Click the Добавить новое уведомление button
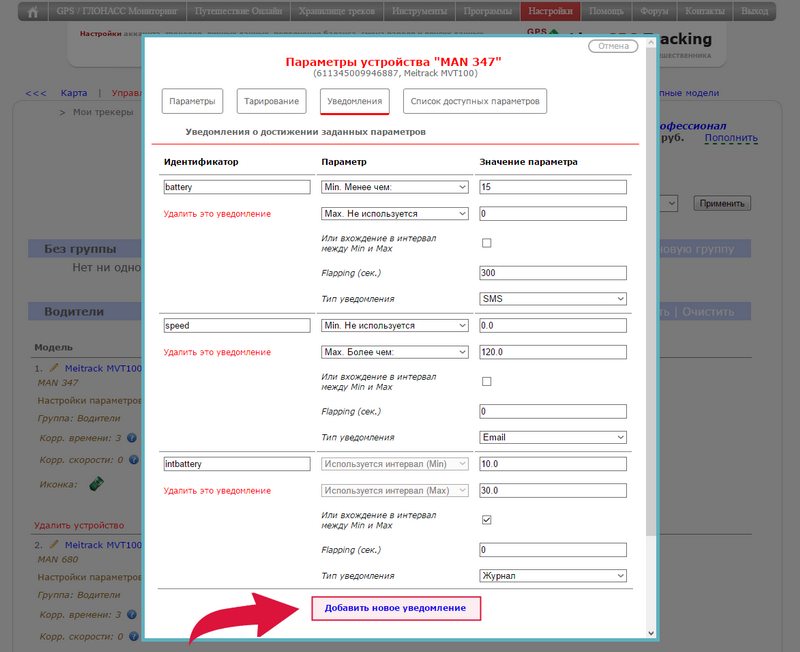The width and height of the screenshot is (800, 652). coord(395,608)
